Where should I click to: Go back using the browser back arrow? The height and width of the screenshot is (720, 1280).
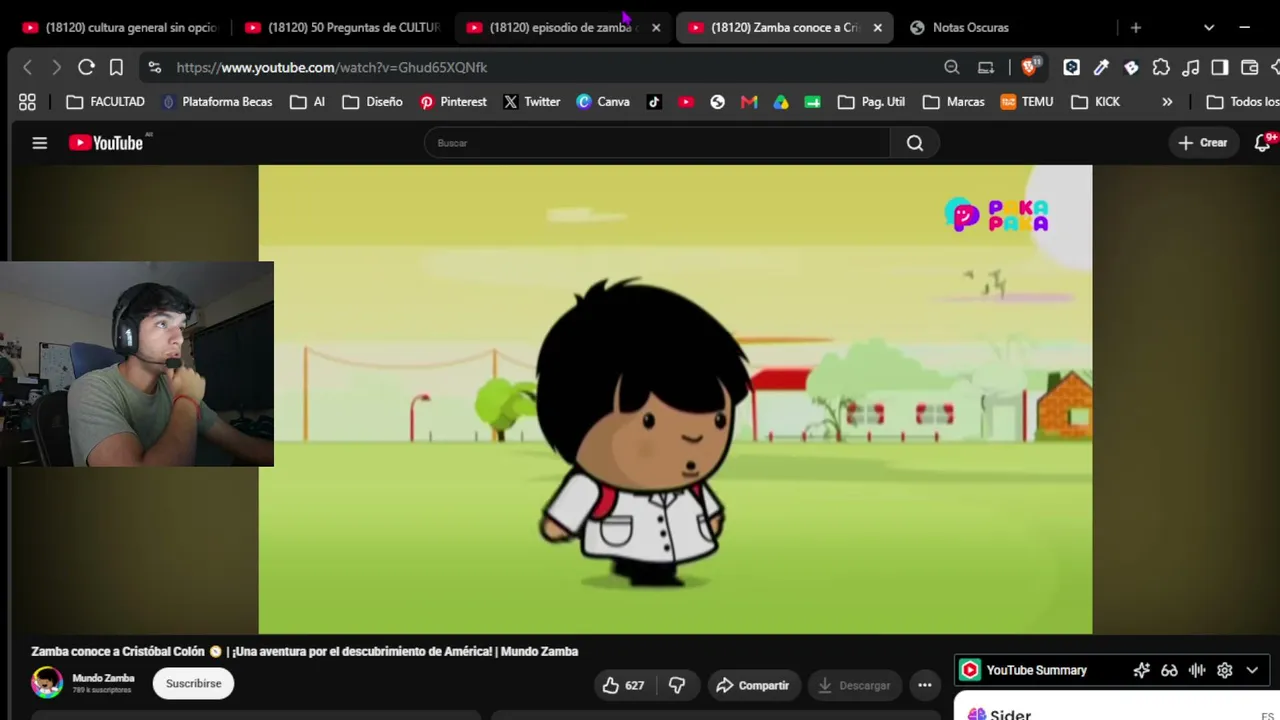point(27,67)
